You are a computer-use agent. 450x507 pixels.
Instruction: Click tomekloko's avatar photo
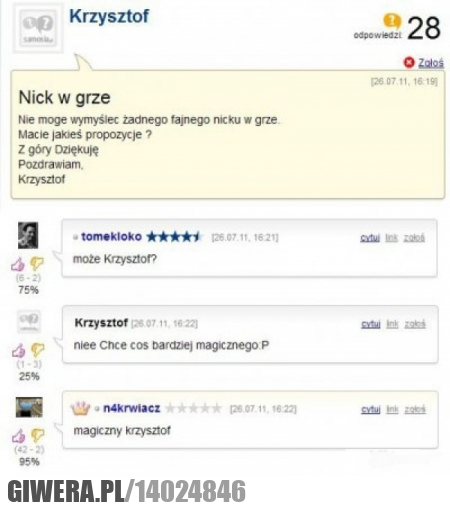(28, 235)
